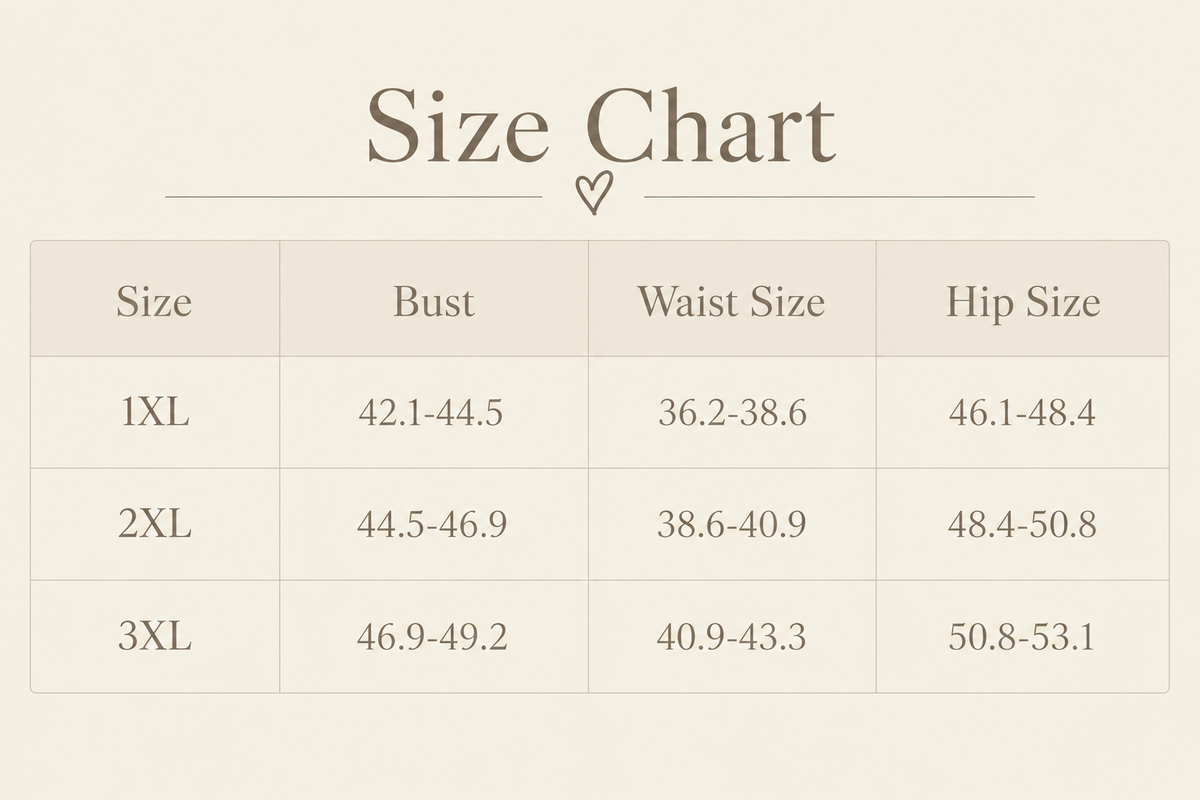Viewport: 1200px width, 800px height.
Task: Click hip value 48.4-50.8
Action: pyautogui.click(x=1022, y=525)
